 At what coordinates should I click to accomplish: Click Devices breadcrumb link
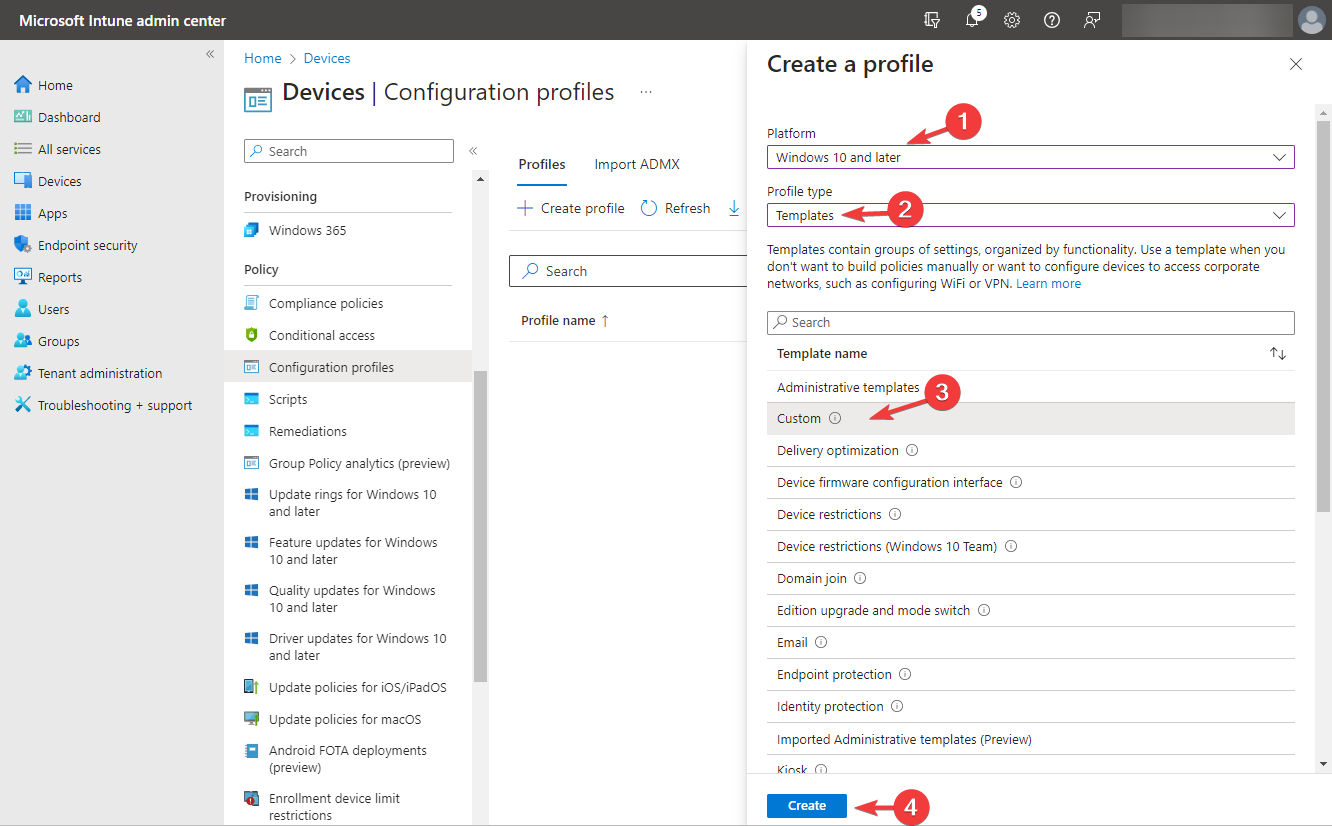(327, 58)
